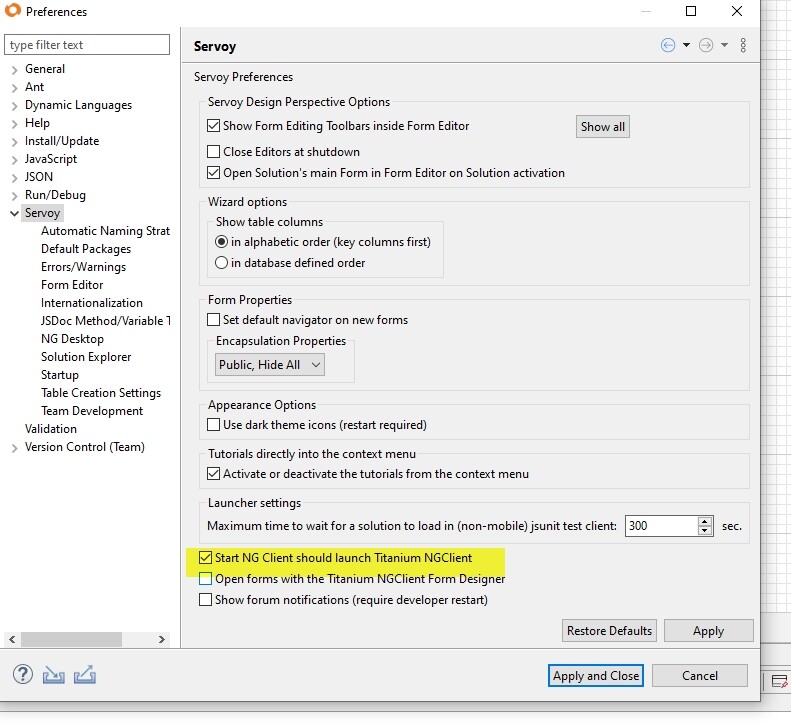Screen dimensions: 791x724
Task: Toggle Show Form Editing Toolbars checkbox
Action: coord(213,126)
